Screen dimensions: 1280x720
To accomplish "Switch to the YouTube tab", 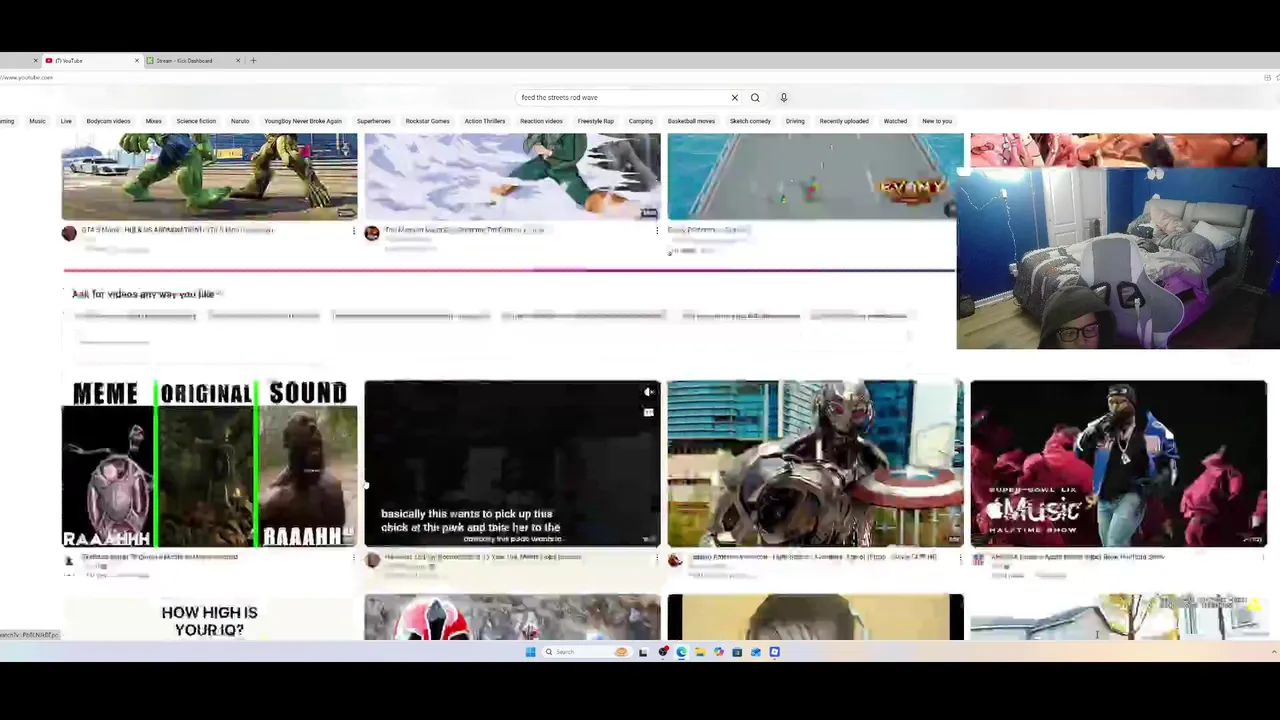I will [90, 61].
